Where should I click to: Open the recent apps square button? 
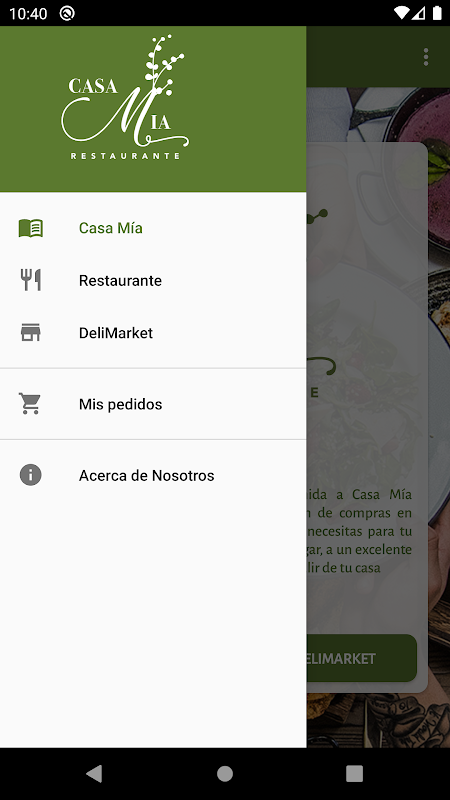(354, 773)
